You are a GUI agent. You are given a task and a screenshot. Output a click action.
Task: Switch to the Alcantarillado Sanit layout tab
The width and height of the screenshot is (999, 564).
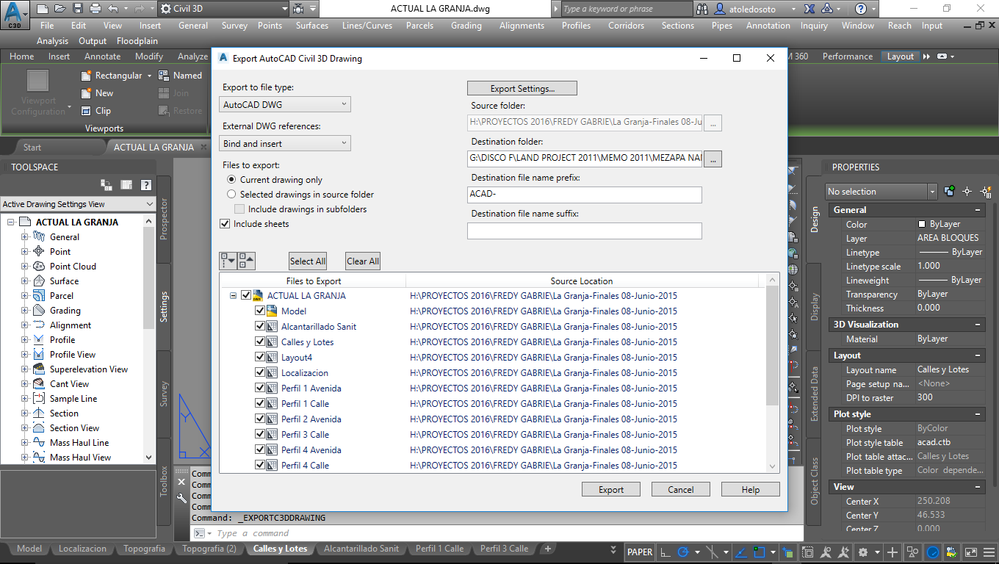point(361,549)
